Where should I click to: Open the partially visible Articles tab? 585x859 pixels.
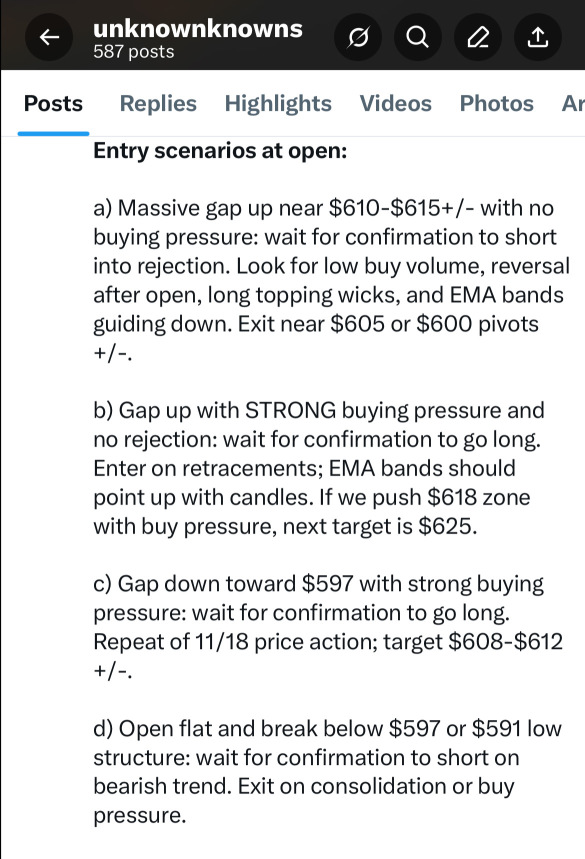click(x=572, y=103)
